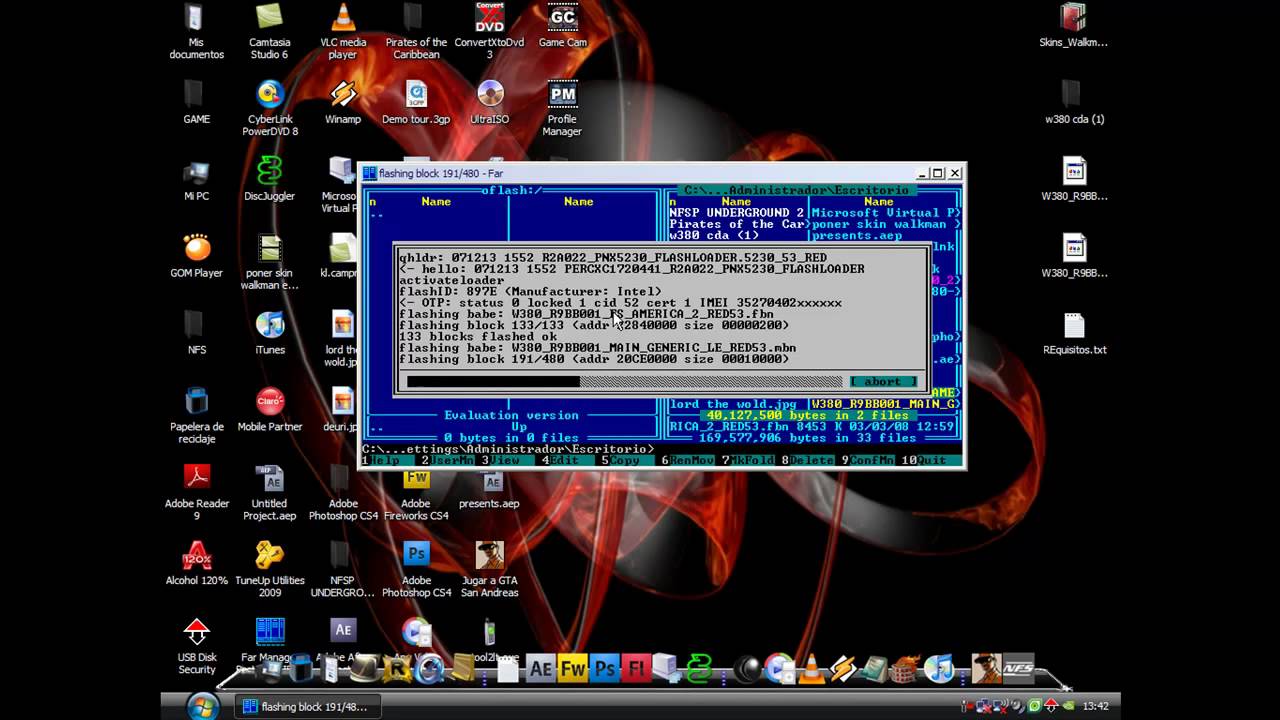Open CyberLink PowerDVD 8 desktop icon
Image resolution: width=1280 pixels, height=720 pixels.
(270, 108)
